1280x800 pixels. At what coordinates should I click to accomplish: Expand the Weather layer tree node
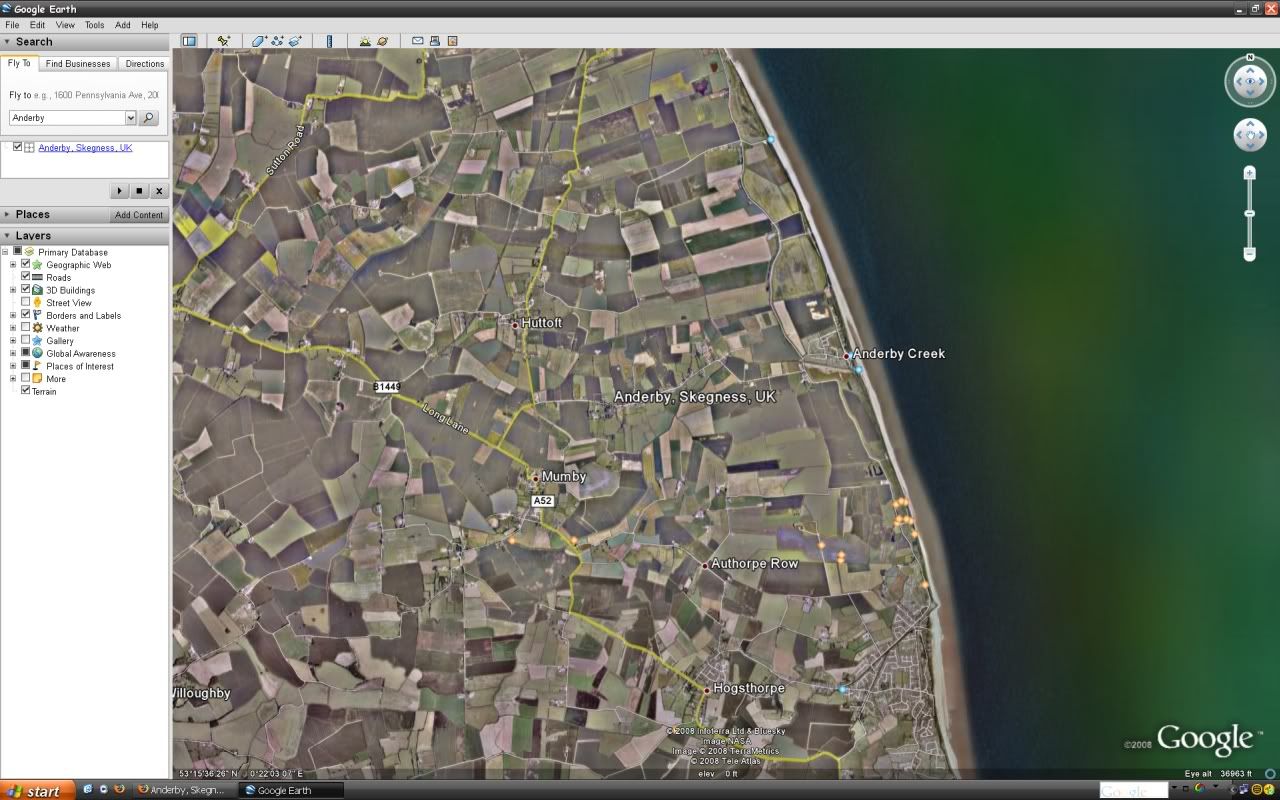coord(13,328)
